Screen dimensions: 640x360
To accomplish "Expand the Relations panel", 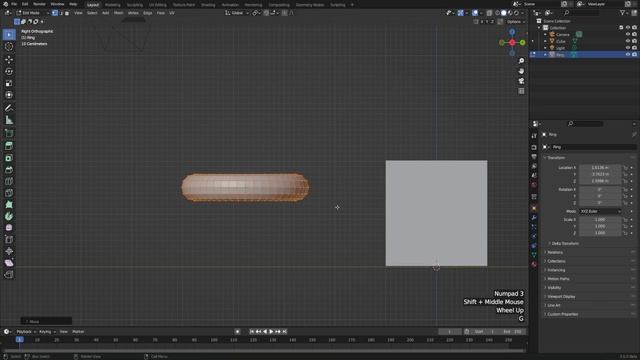I will tap(555, 252).
